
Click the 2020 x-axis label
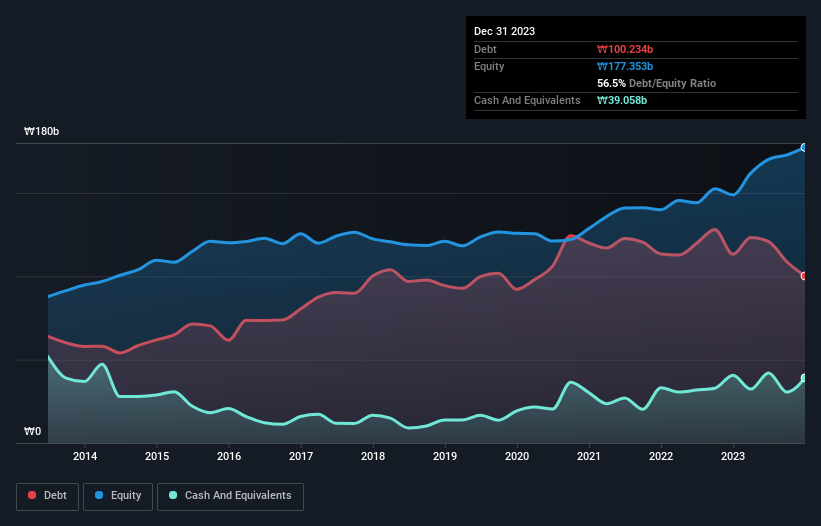517,456
